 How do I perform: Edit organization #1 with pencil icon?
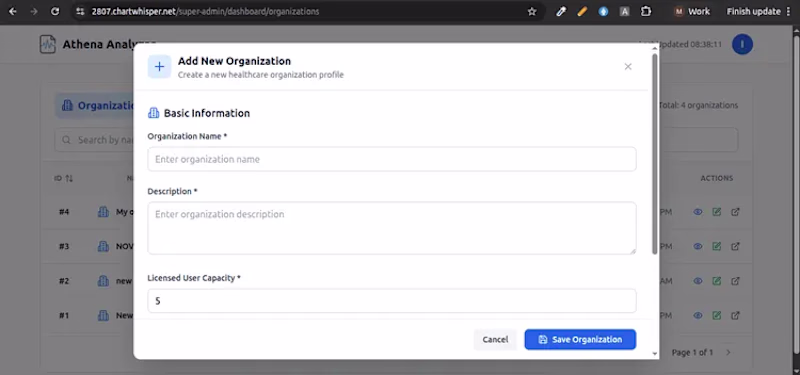pos(717,315)
